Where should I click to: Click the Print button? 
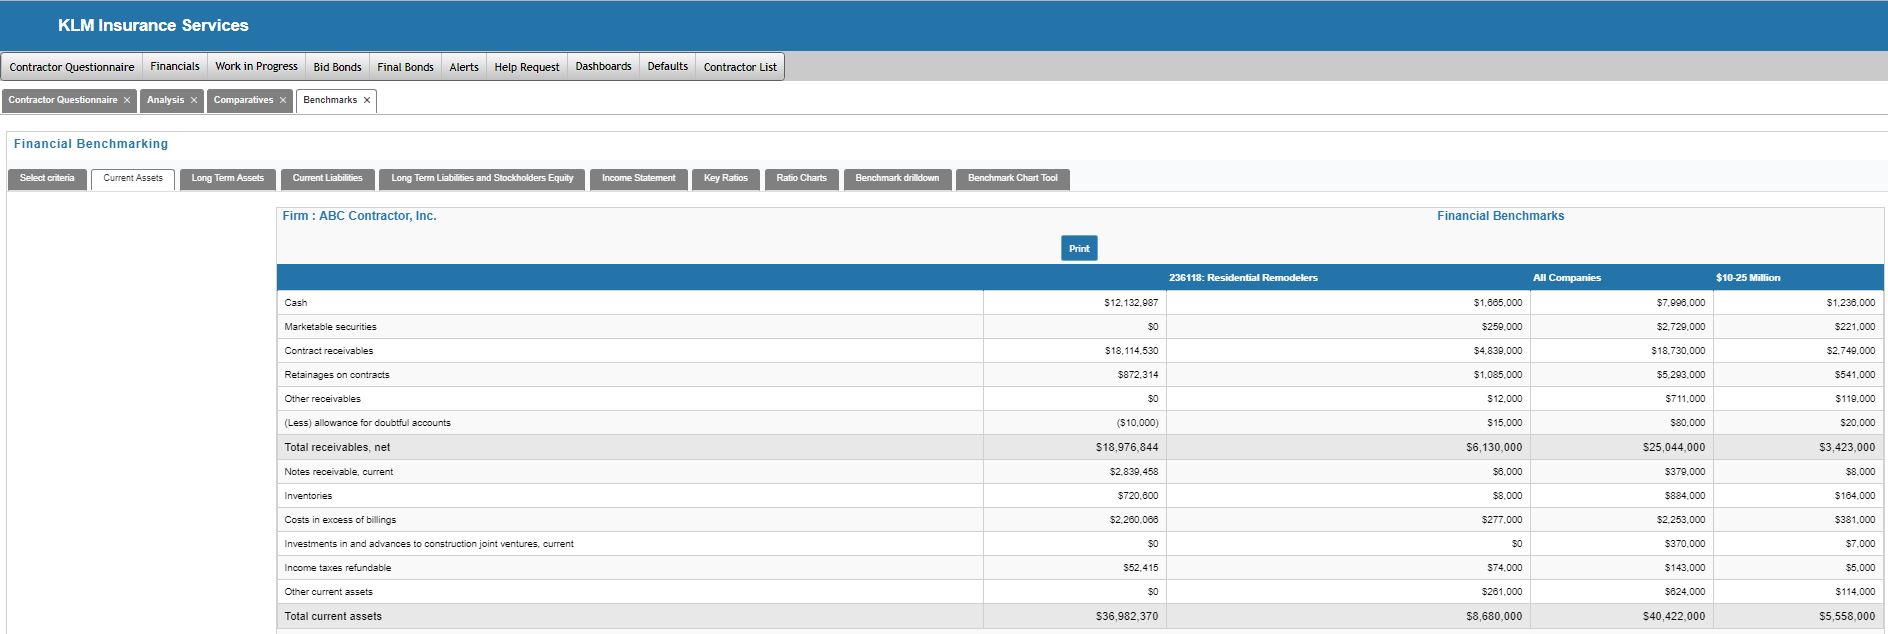click(1078, 248)
